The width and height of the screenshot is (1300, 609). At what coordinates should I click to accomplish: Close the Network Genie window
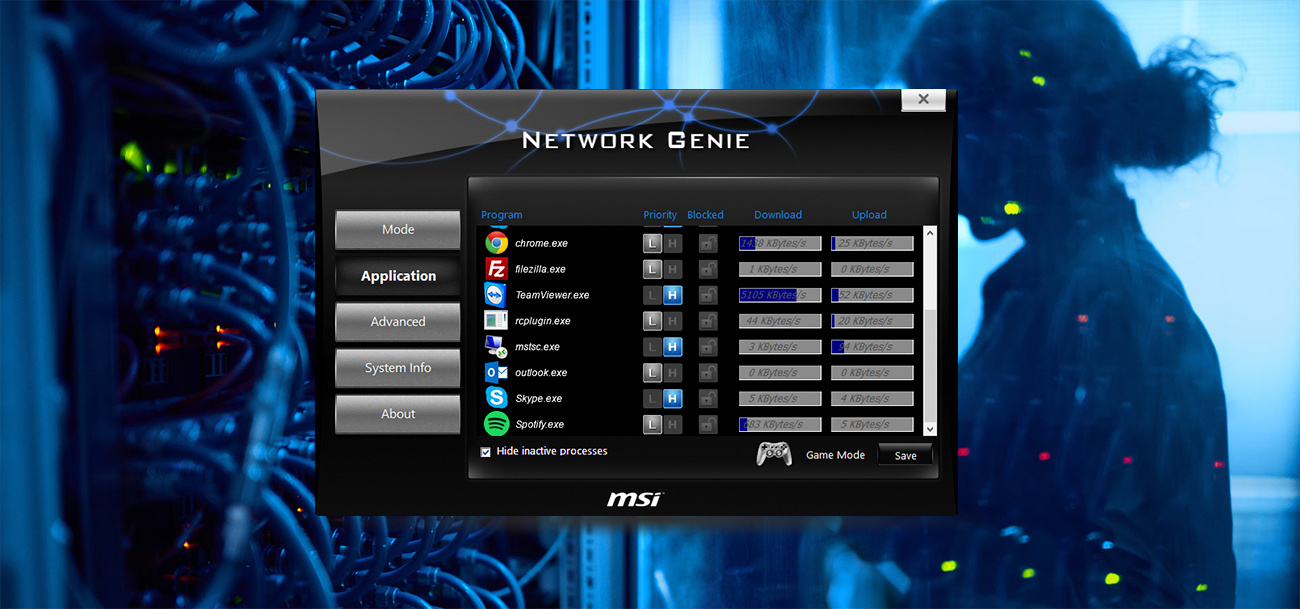pyautogui.click(x=923, y=99)
